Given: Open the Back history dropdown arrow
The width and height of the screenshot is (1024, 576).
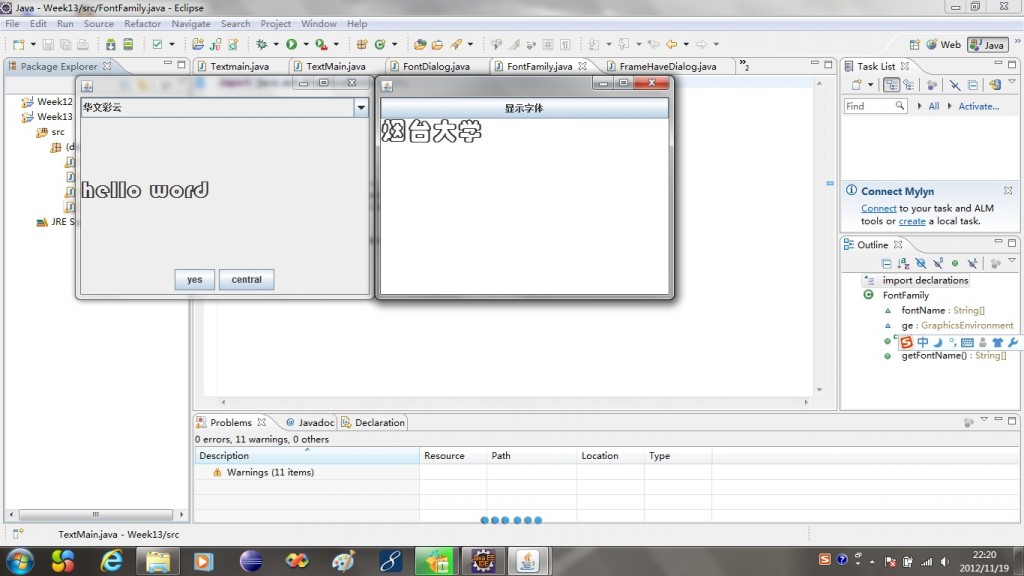Looking at the screenshot, I should click(686, 44).
